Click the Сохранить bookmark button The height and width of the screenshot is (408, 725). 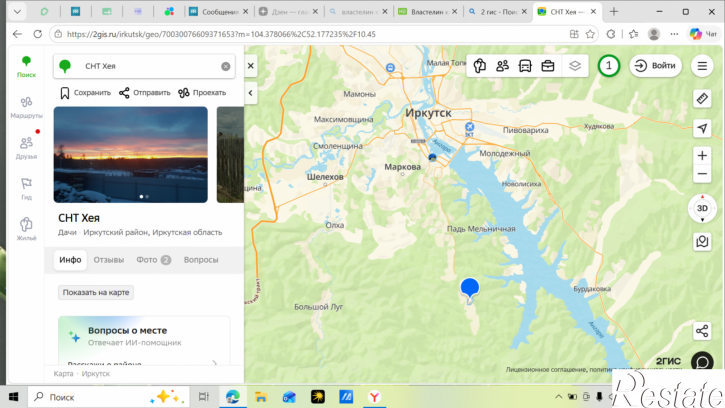coord(86,93)
